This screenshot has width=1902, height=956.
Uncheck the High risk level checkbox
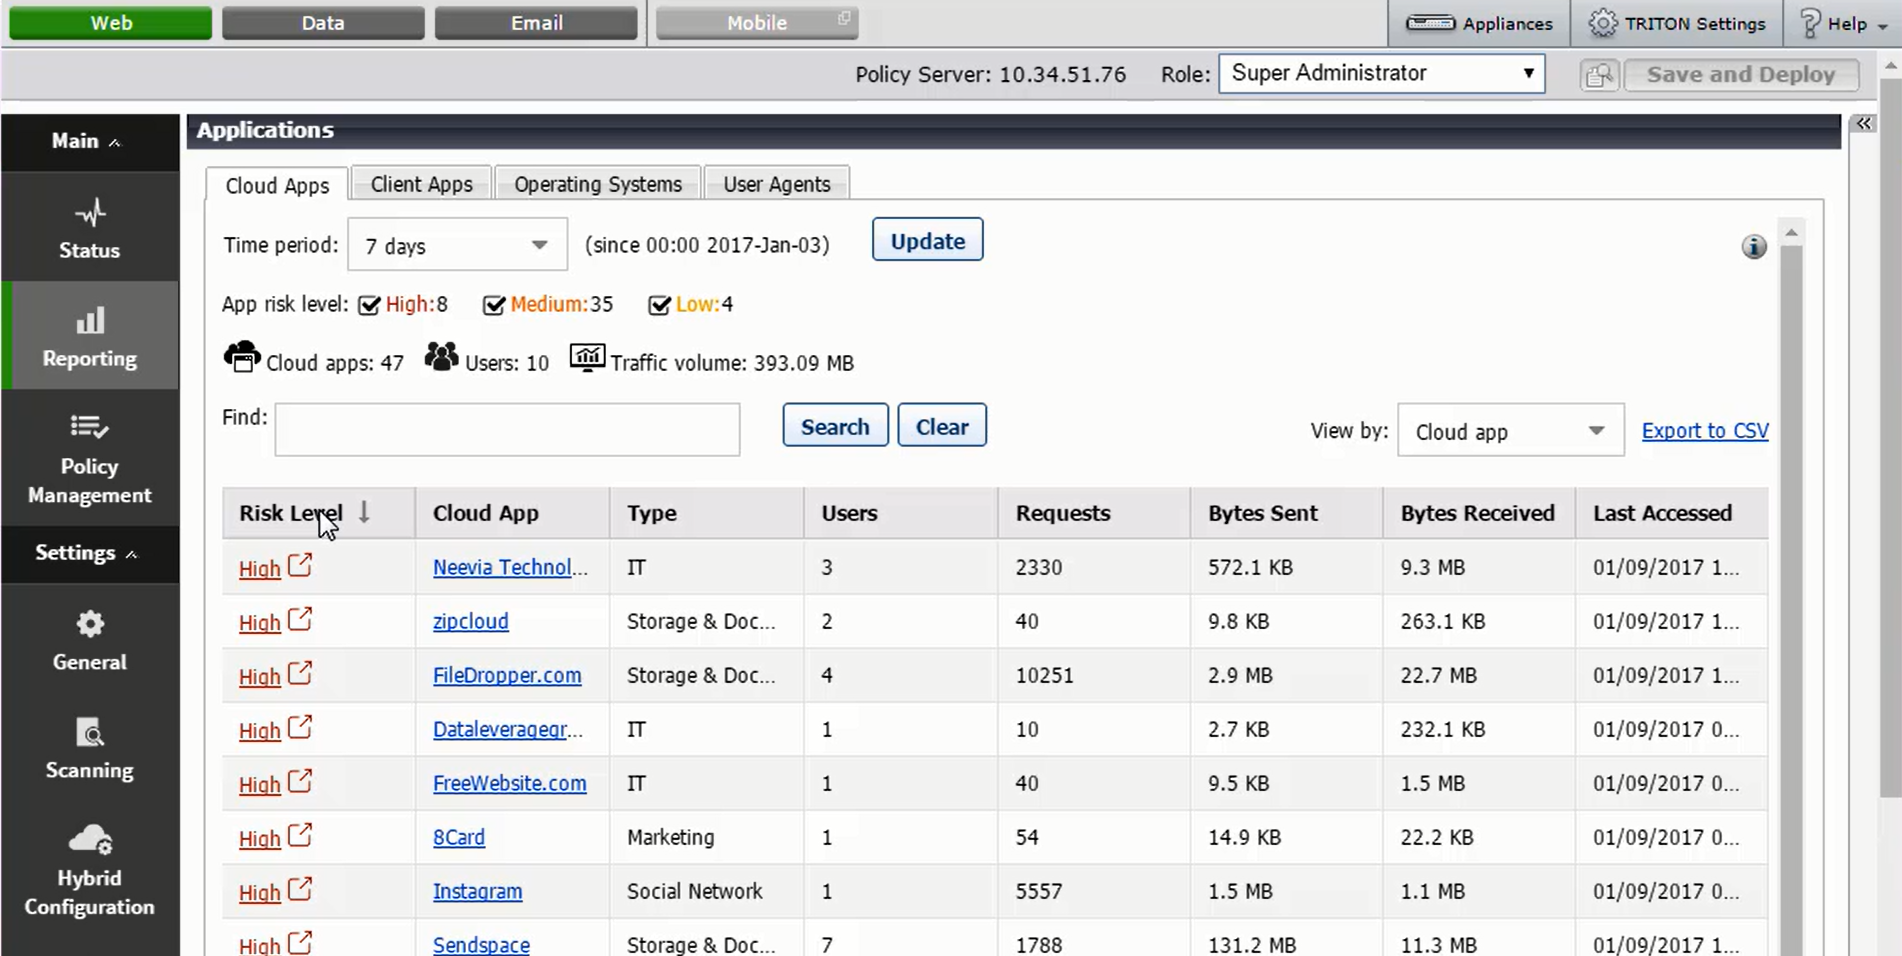pos(369,305)
